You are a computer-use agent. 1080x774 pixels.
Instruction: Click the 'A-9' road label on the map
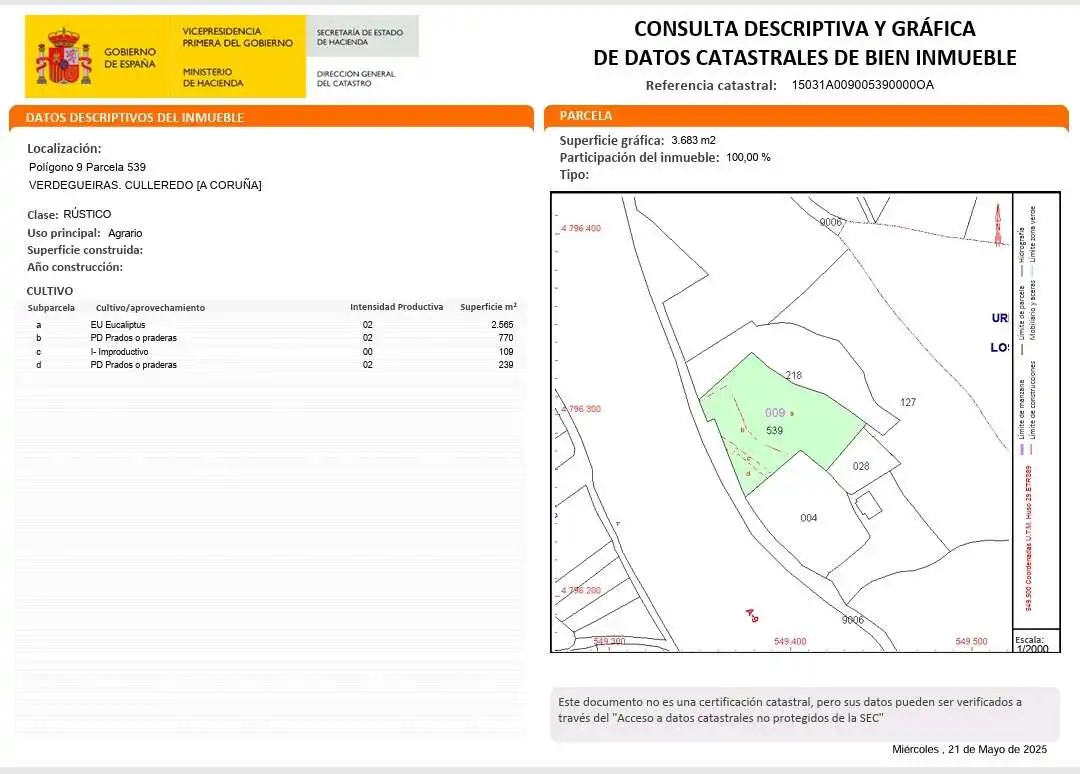click(x=752, y=615)
